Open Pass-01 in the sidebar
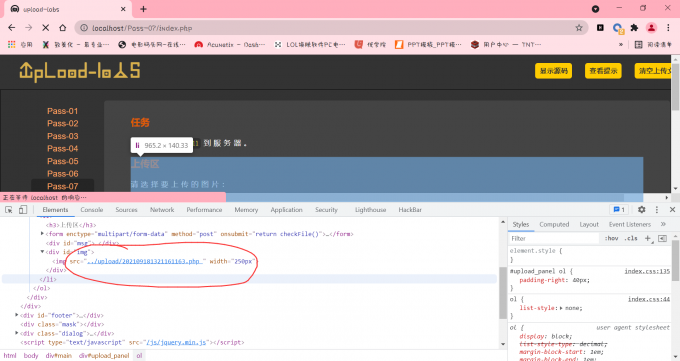Screen dimensions: 680x361 (x=63, y=111)
